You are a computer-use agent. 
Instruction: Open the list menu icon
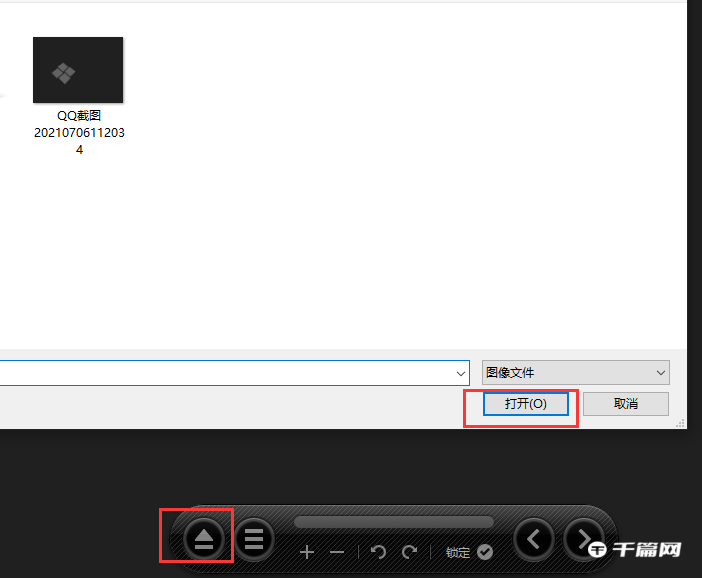click(254, 540)
